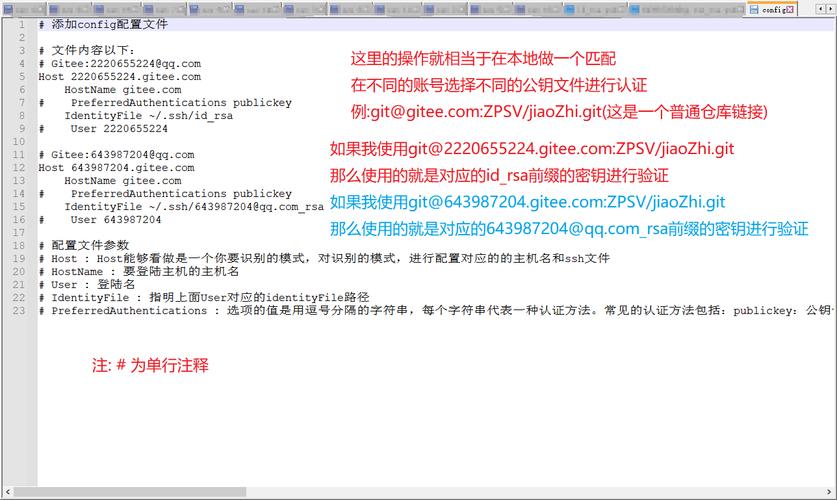
Task: Click the "User 643987204" comment line
Action: click(100, 220)
